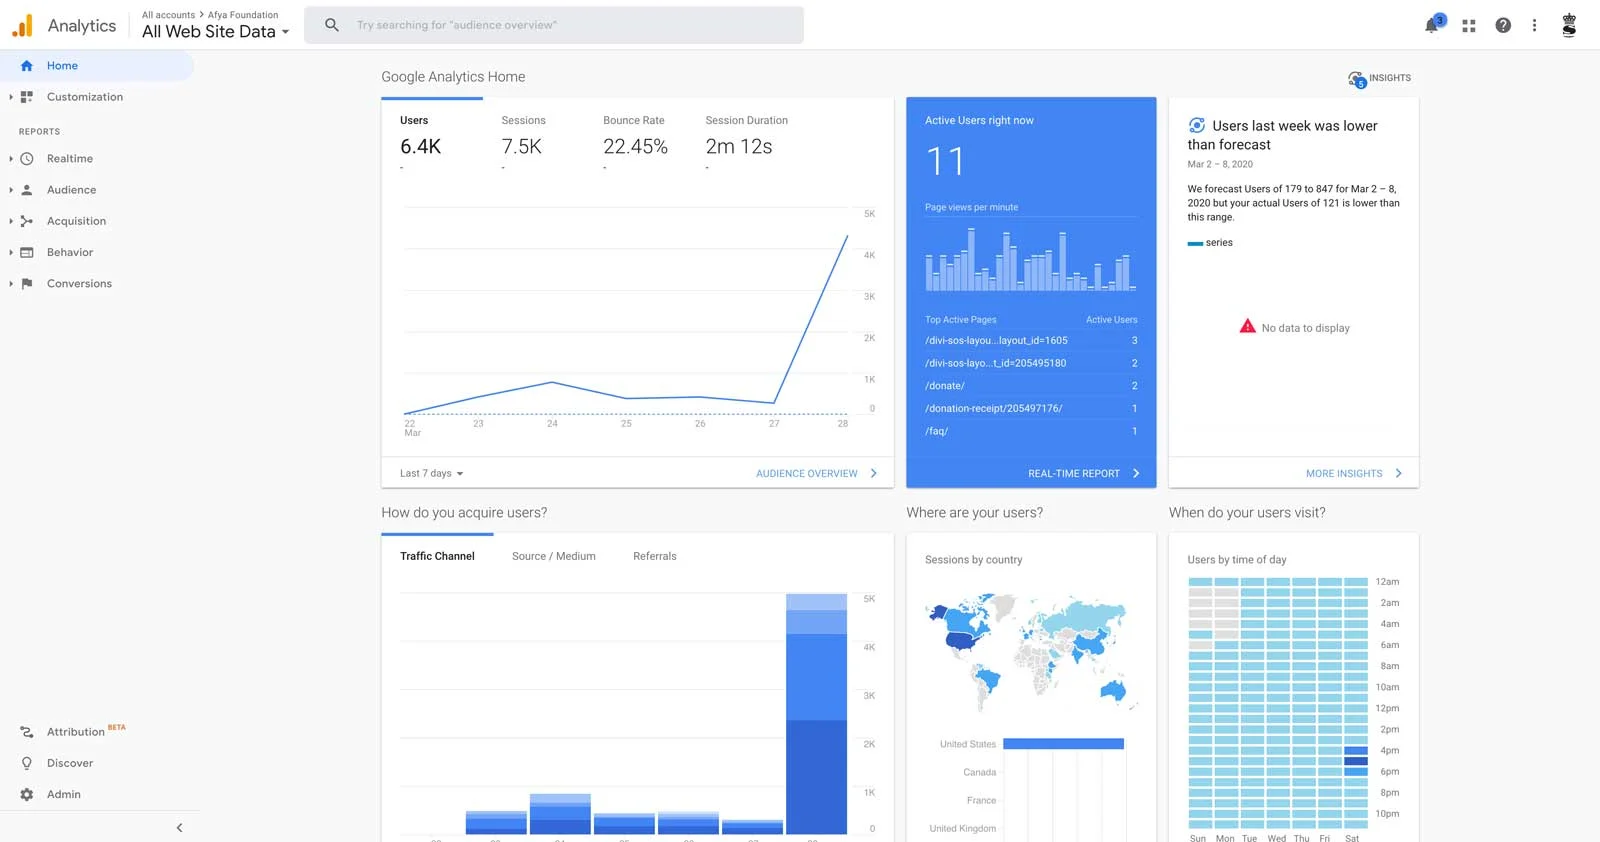Click the Analytics search field
Image resolution: width=1600 pixels, height=842 pixels.
(x=554, y=25)
